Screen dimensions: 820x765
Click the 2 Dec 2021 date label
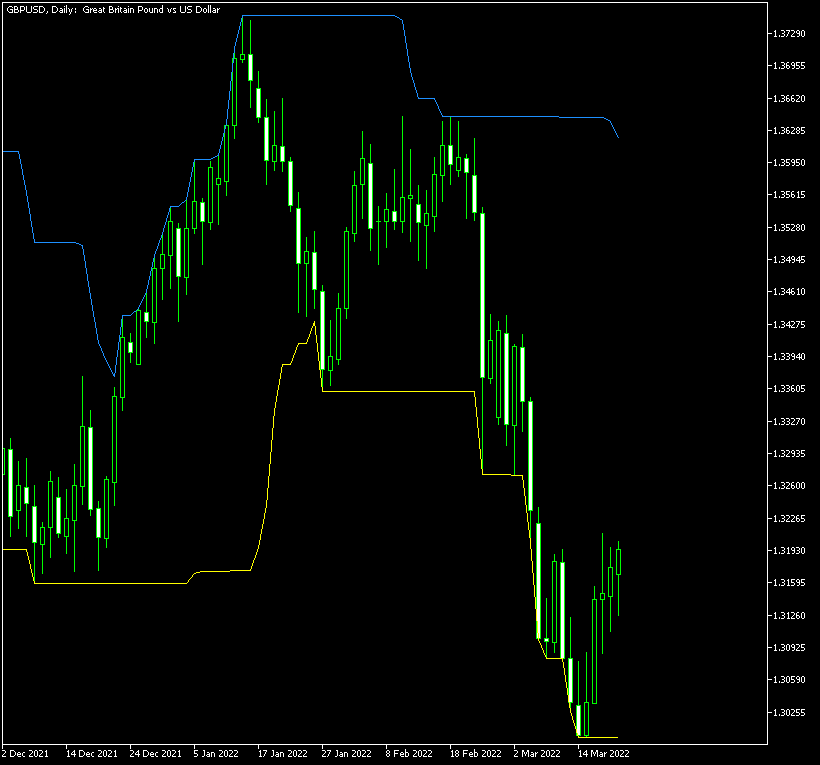point(26,753)
